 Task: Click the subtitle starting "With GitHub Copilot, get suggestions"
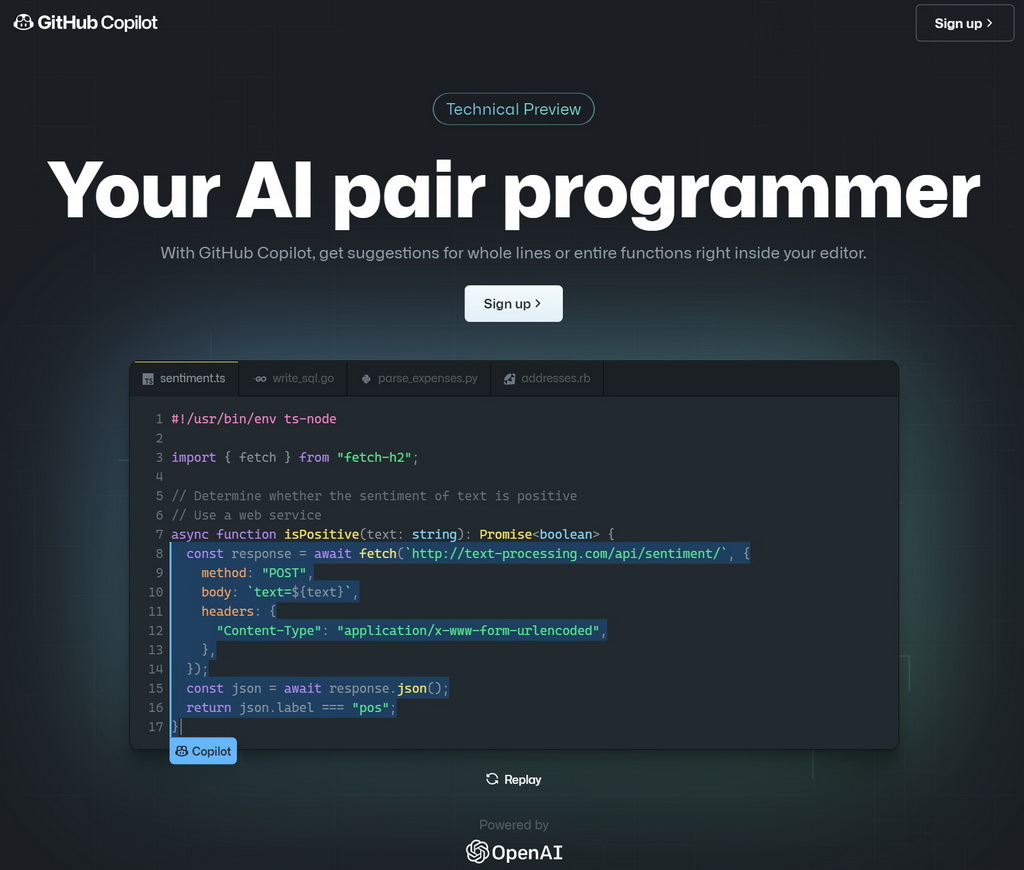513,253
